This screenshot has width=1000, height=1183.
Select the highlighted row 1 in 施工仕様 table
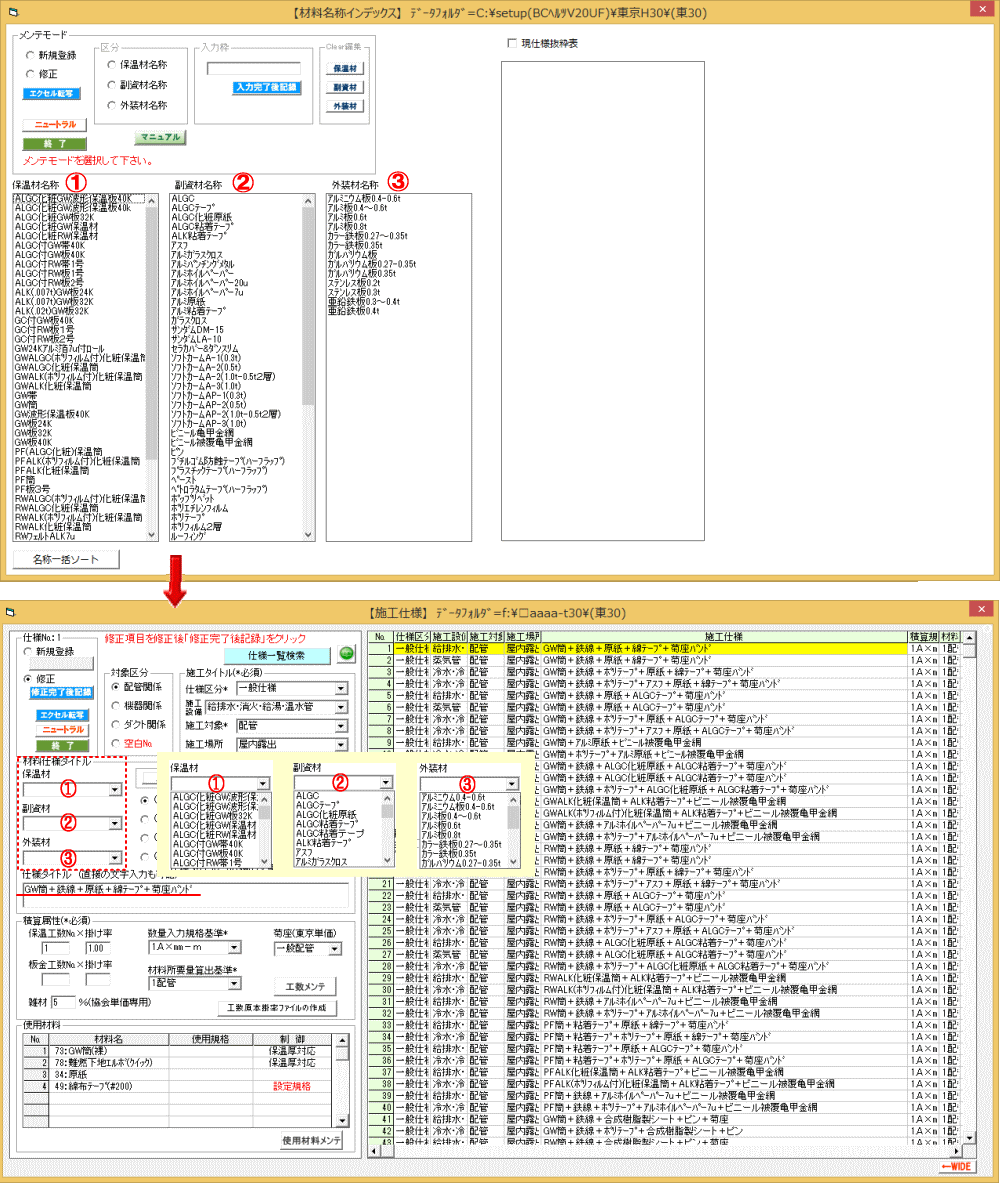[665, 649]
